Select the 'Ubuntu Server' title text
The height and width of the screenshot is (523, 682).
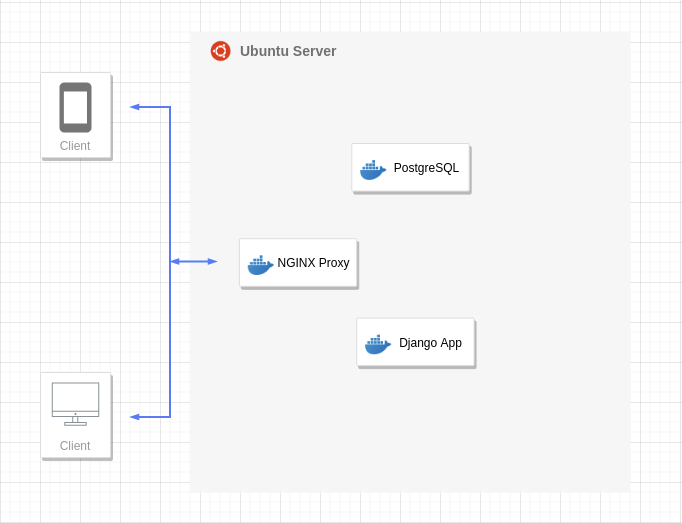click(x=288, y=51)
